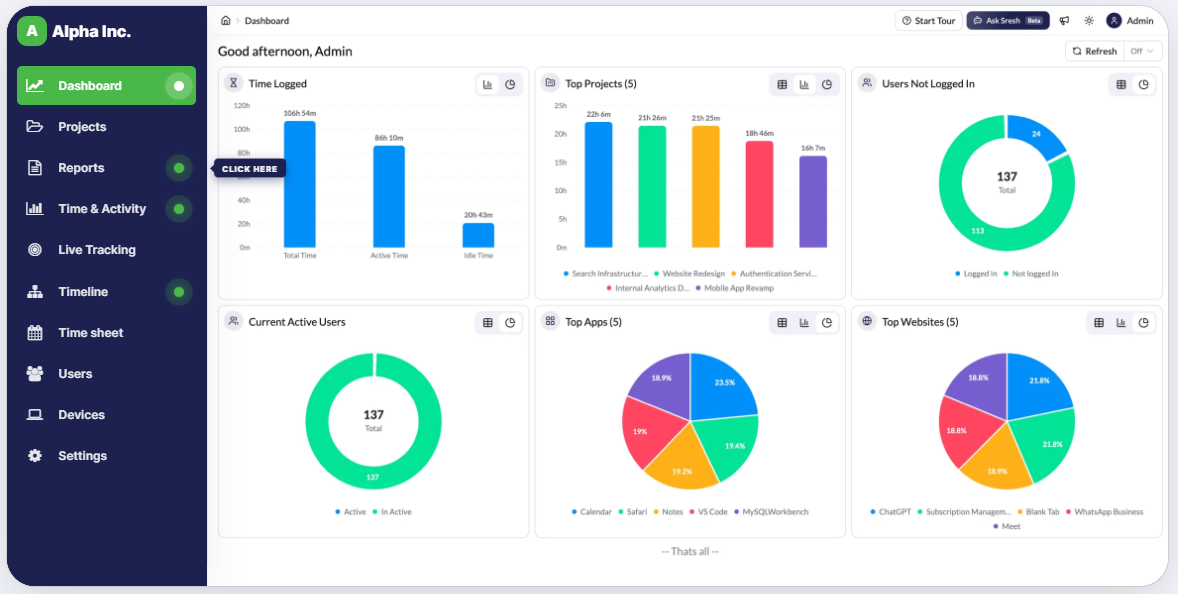
Task: Switch Top Websites to table view
Action: (1099, 323)
